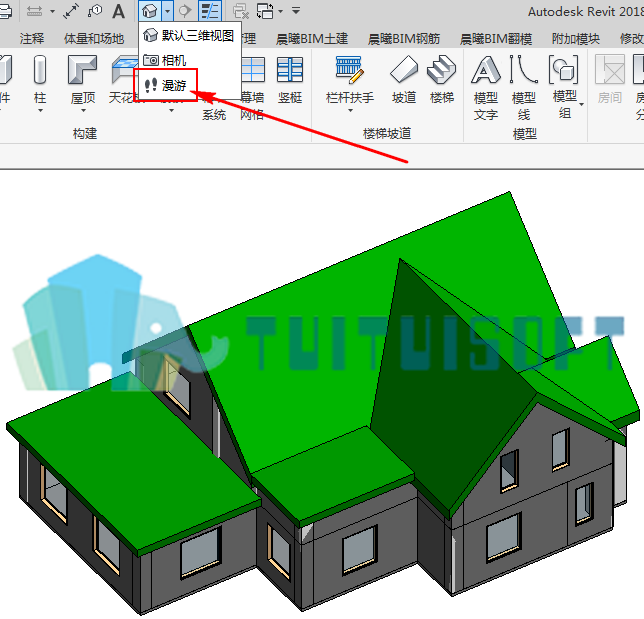Open customize quick access toolbar arrow
Image resolution: width=644 pixels, height=619 pixels.
pyautogui.click(x=296, y=11)
